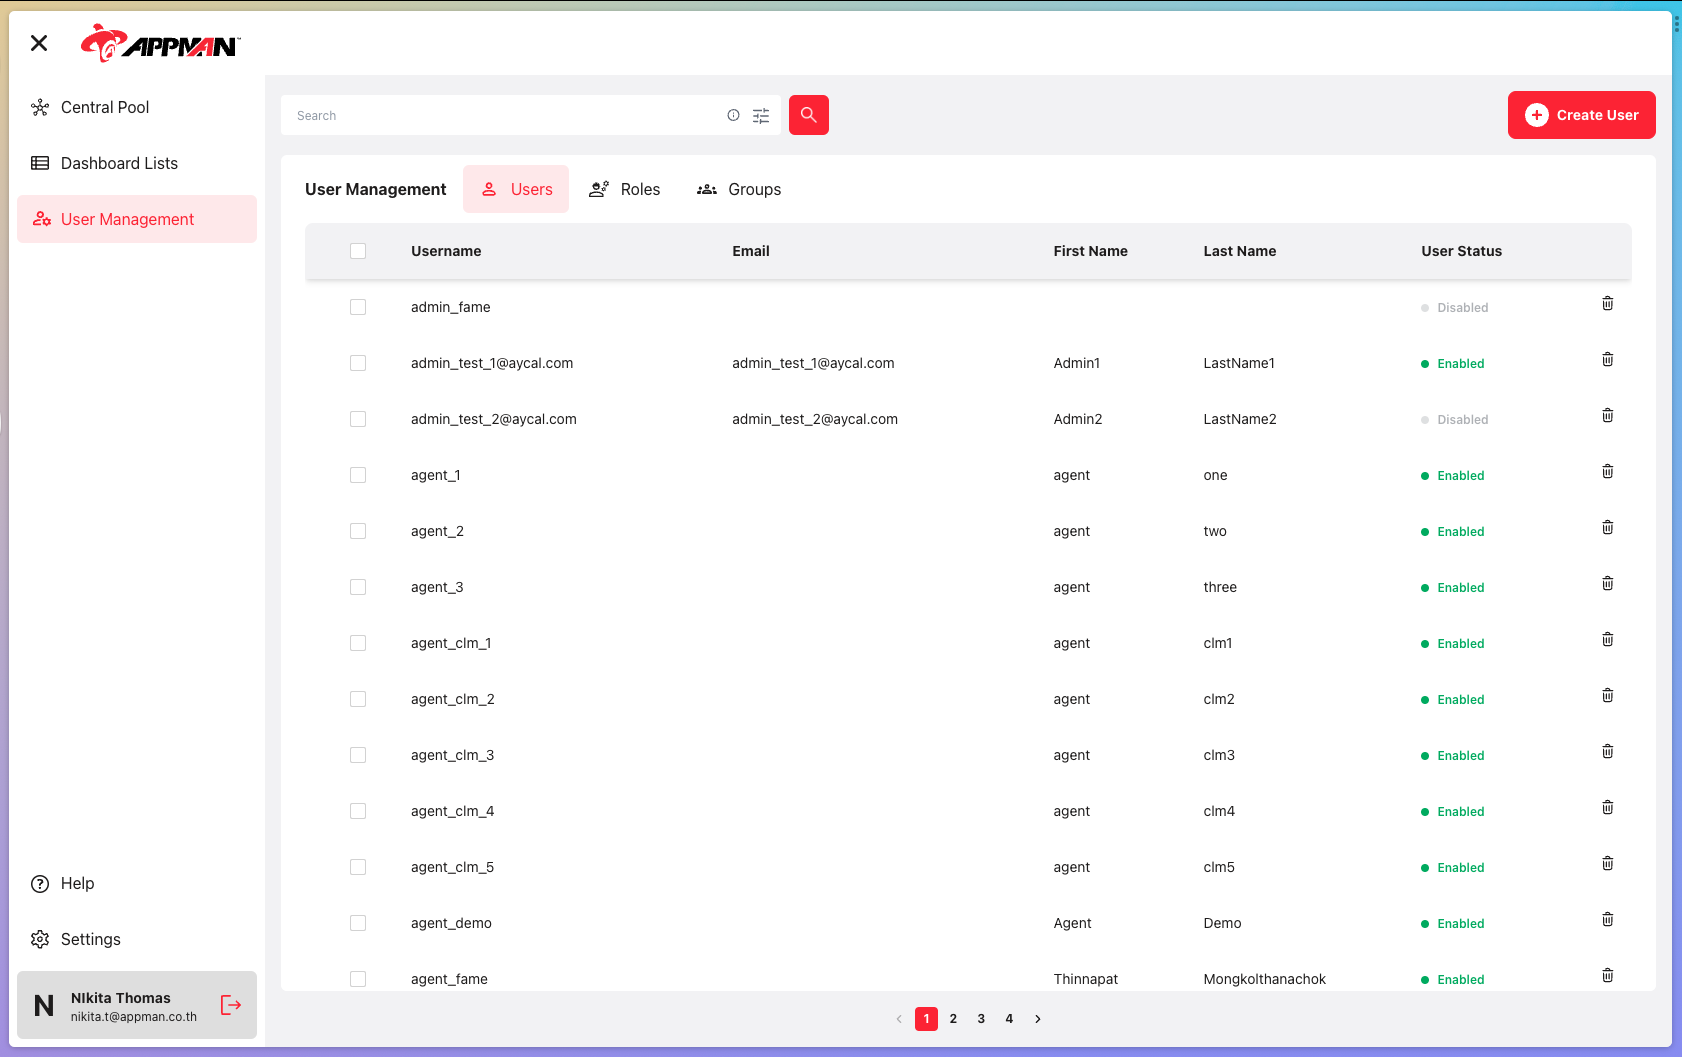Click the red search magnifier button
This screenshot has height=1057, width=1682.
pyautogui.click(x=809, y=115)
